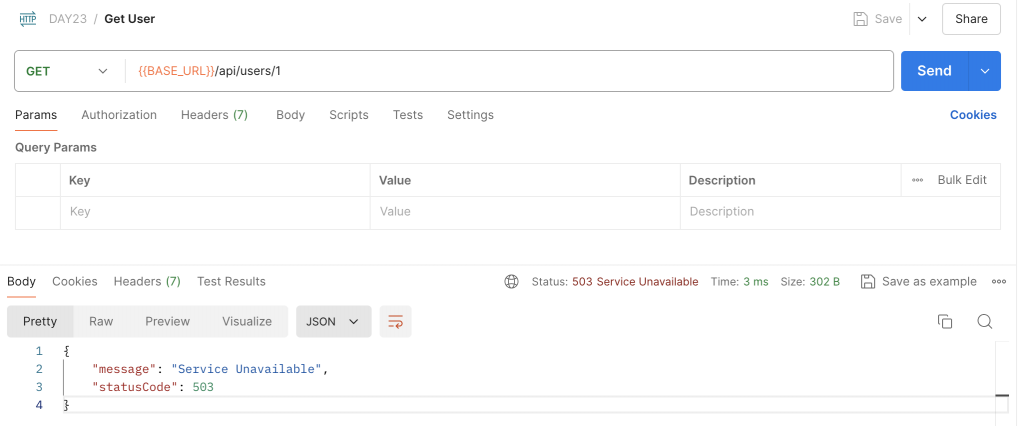Copy the response body with copy icon

944,321
